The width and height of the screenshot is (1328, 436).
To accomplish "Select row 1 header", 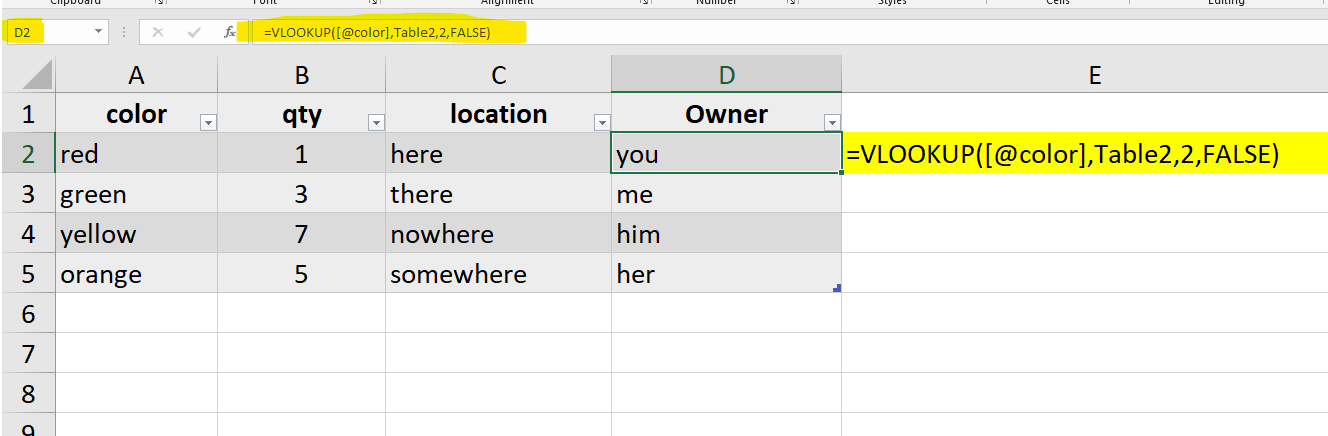I will tap(28, 113).
